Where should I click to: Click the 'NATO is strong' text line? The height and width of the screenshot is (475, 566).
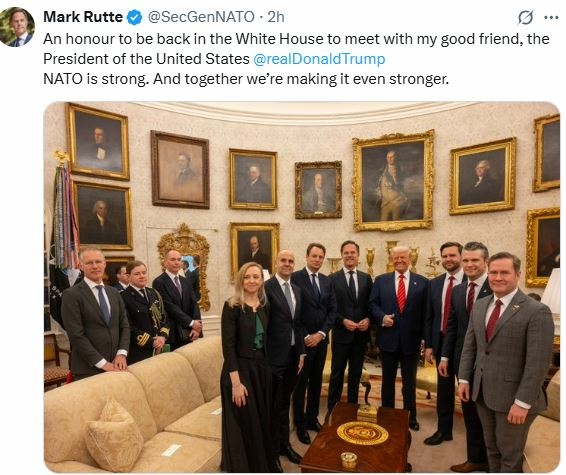pyautogui.click(x=246, y=78)
